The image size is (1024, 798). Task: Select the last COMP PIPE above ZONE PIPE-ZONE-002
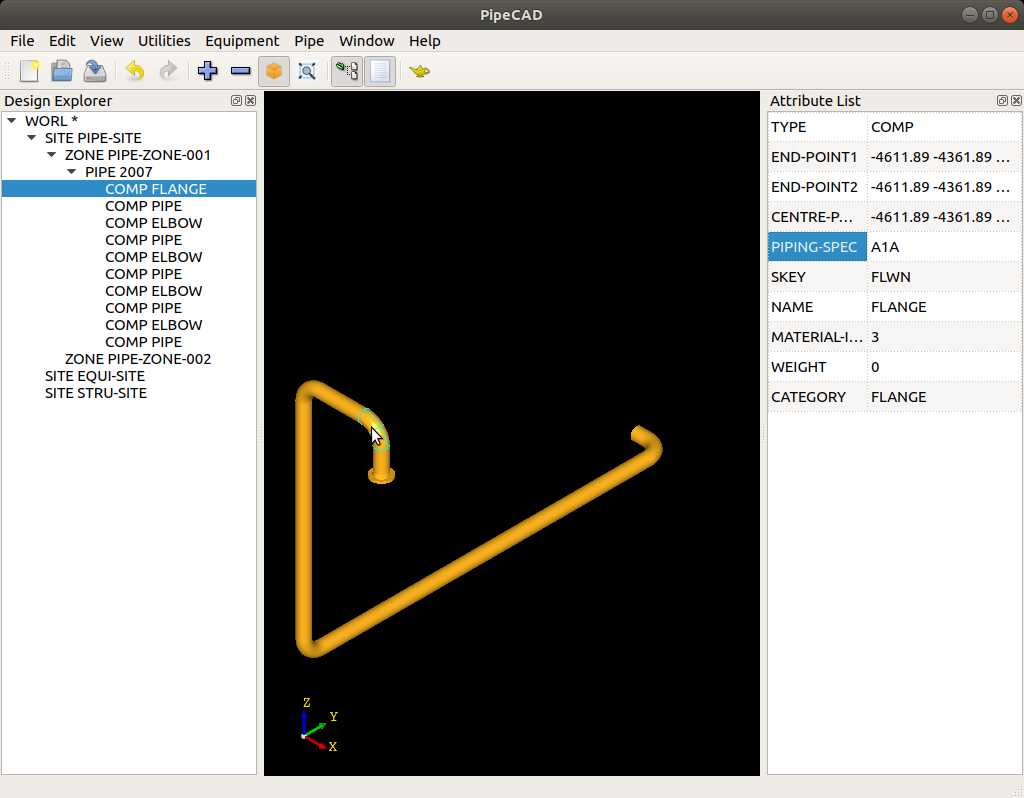[143, 342]
